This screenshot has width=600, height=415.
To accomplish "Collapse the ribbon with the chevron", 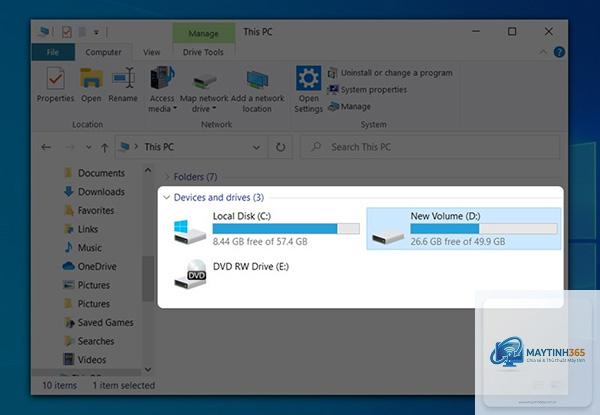I will (x=543, y=52).
